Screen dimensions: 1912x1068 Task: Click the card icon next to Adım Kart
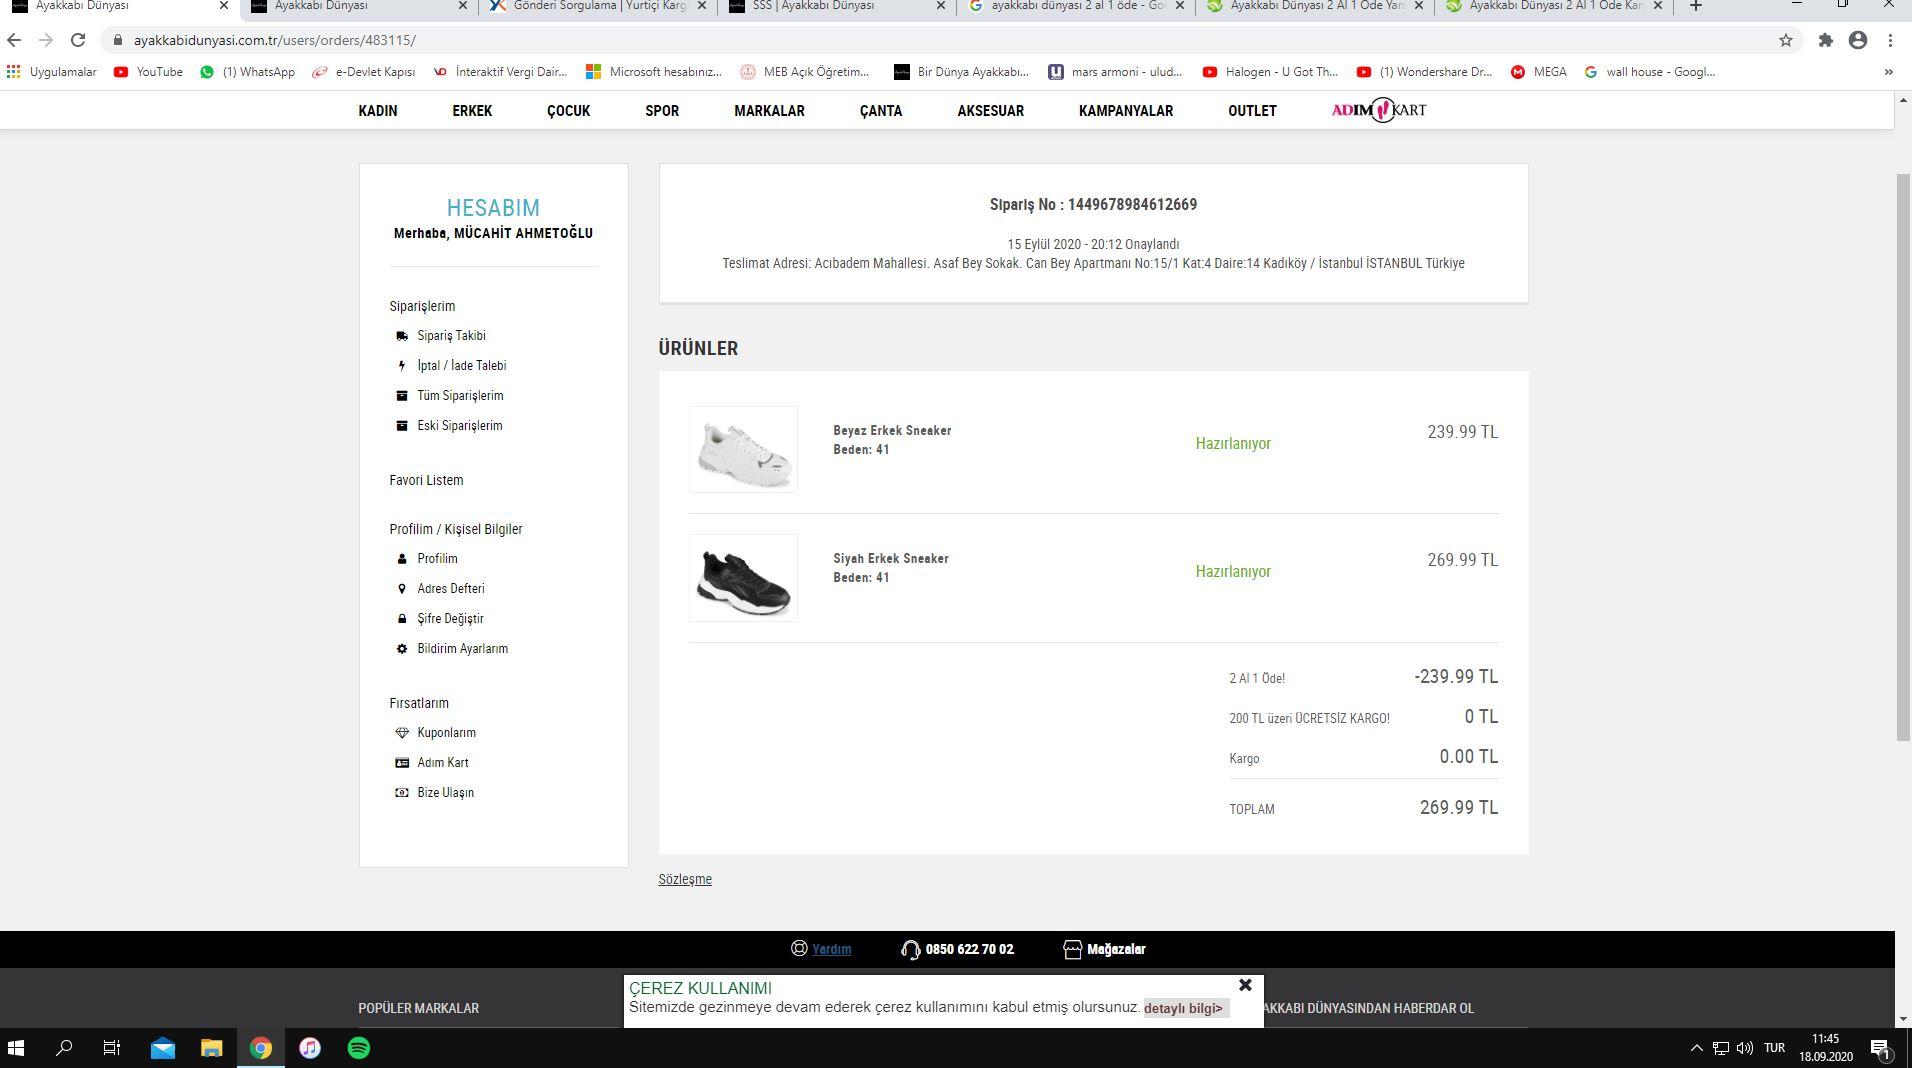[402, 763]
